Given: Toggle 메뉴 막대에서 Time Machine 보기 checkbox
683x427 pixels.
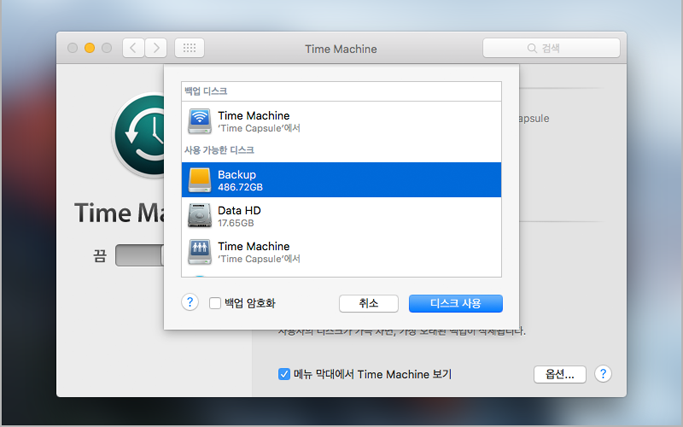Looking at the screenshot, I should click(284, 374).
